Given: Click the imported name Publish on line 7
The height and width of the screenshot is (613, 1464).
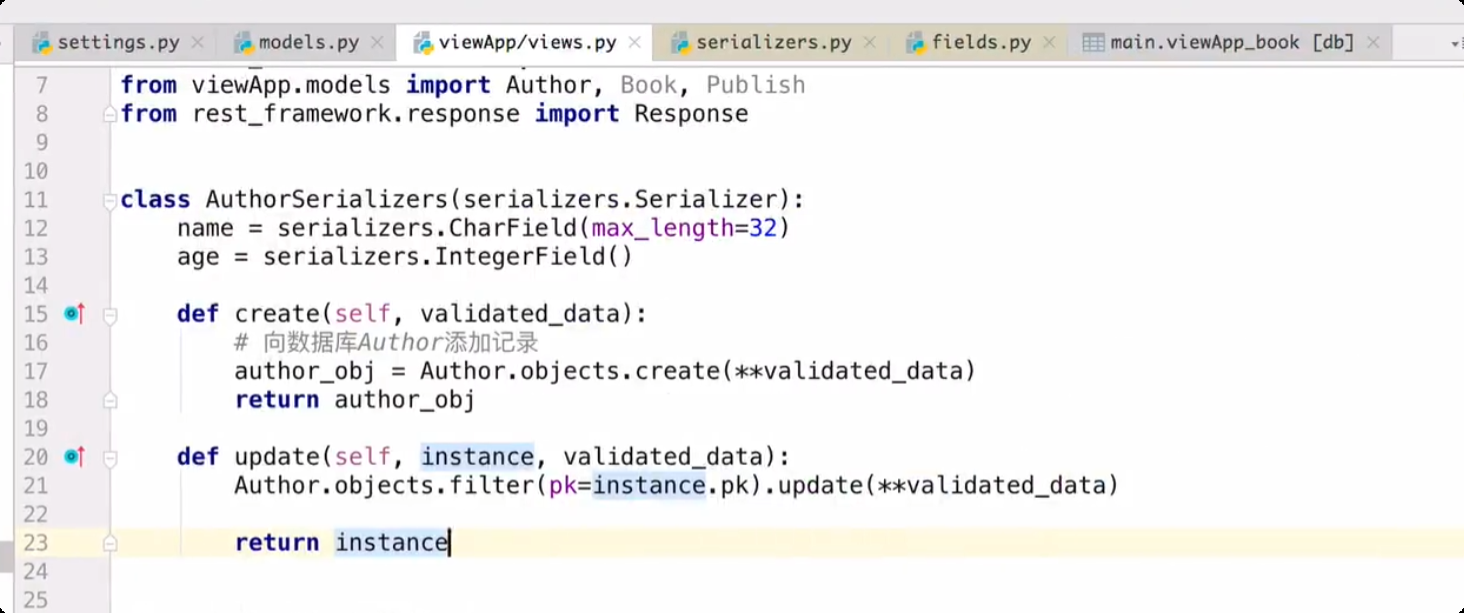Looking at the screenshot, I should pos(755,85).
